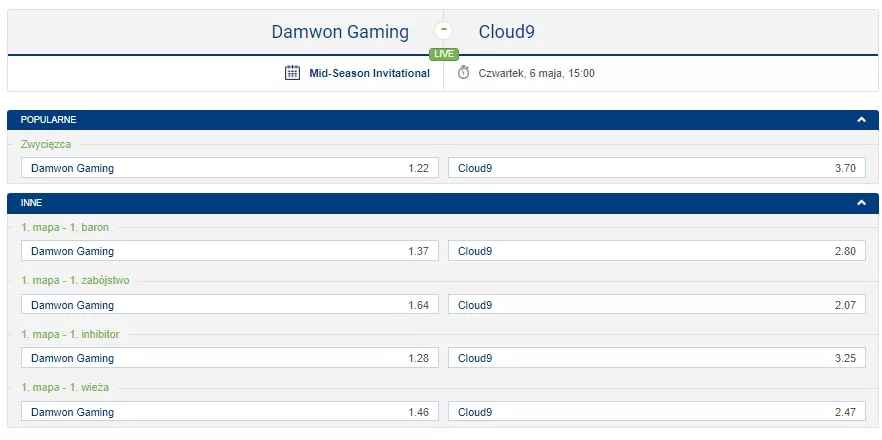
Task: Select Damwon Gaming first kill odds 1.64
Action: tap(229, 305)
